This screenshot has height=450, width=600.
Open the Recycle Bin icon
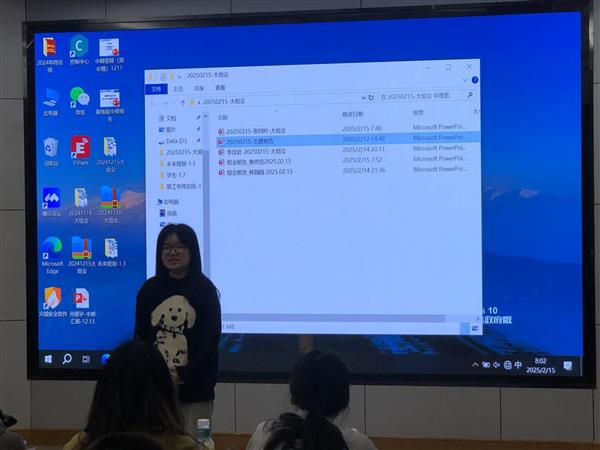51,148
